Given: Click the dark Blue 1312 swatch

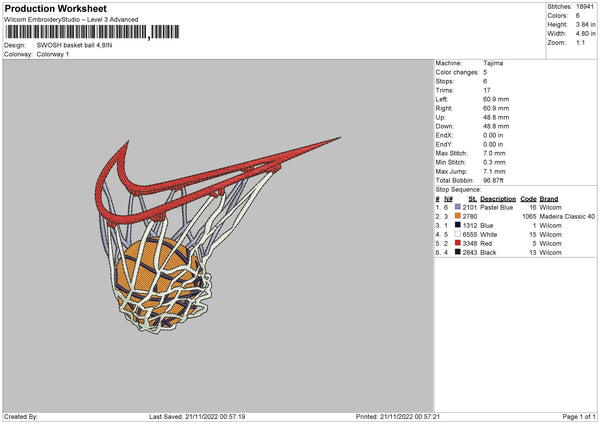Looking at the screenshot, I should pos(458,225).
